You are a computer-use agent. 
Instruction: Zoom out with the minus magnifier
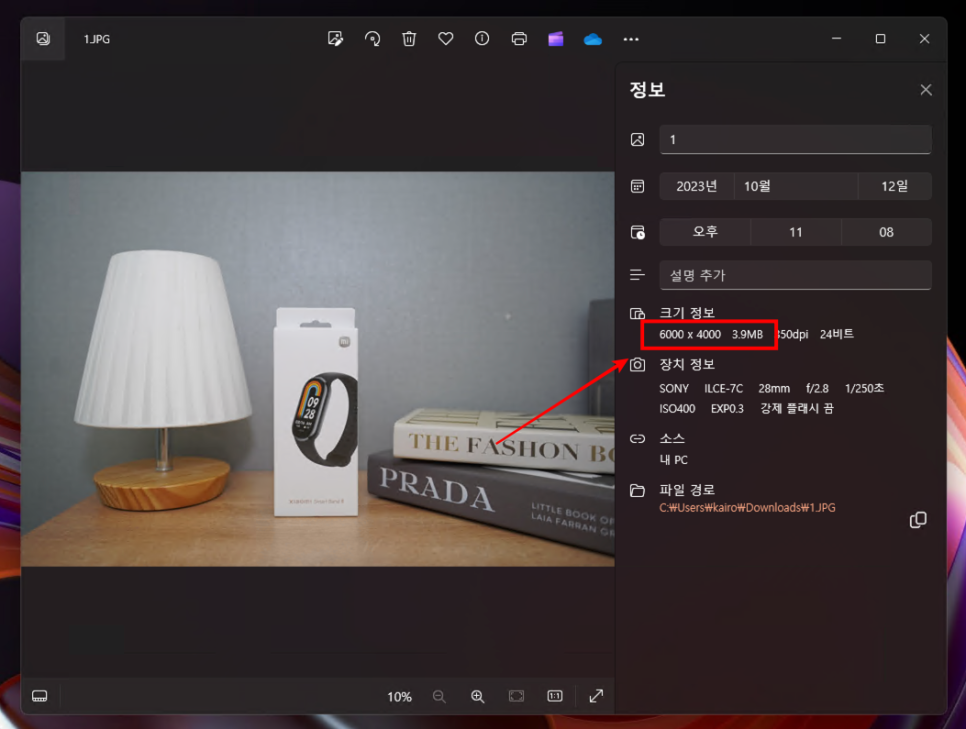pyautogui.click(x=439, y=696)
